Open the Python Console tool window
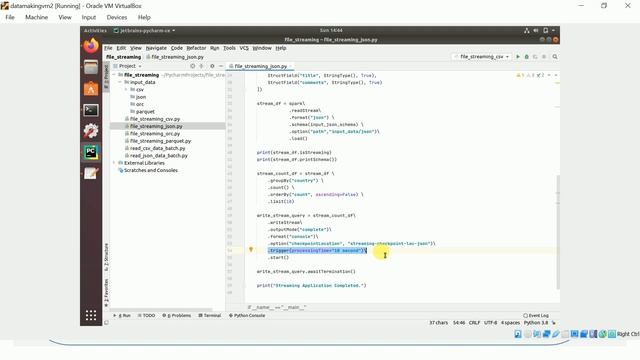 [247, 316]
